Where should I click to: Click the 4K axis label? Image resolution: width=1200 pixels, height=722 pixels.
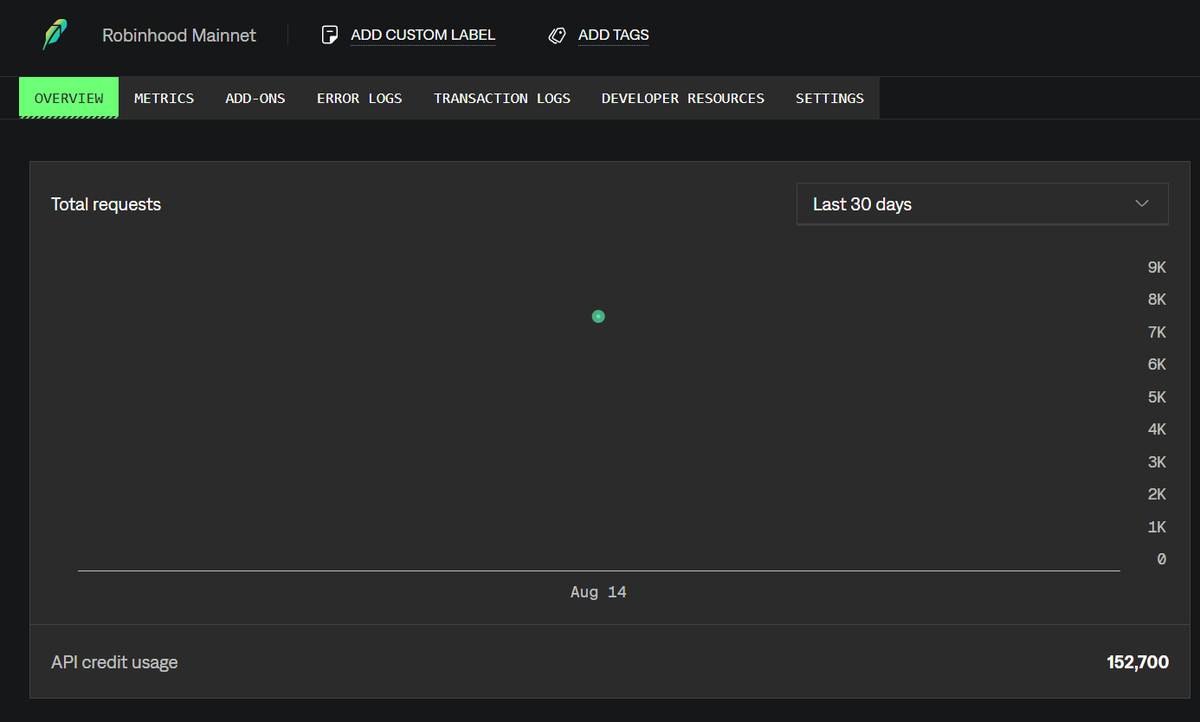tap(1157, 430)
